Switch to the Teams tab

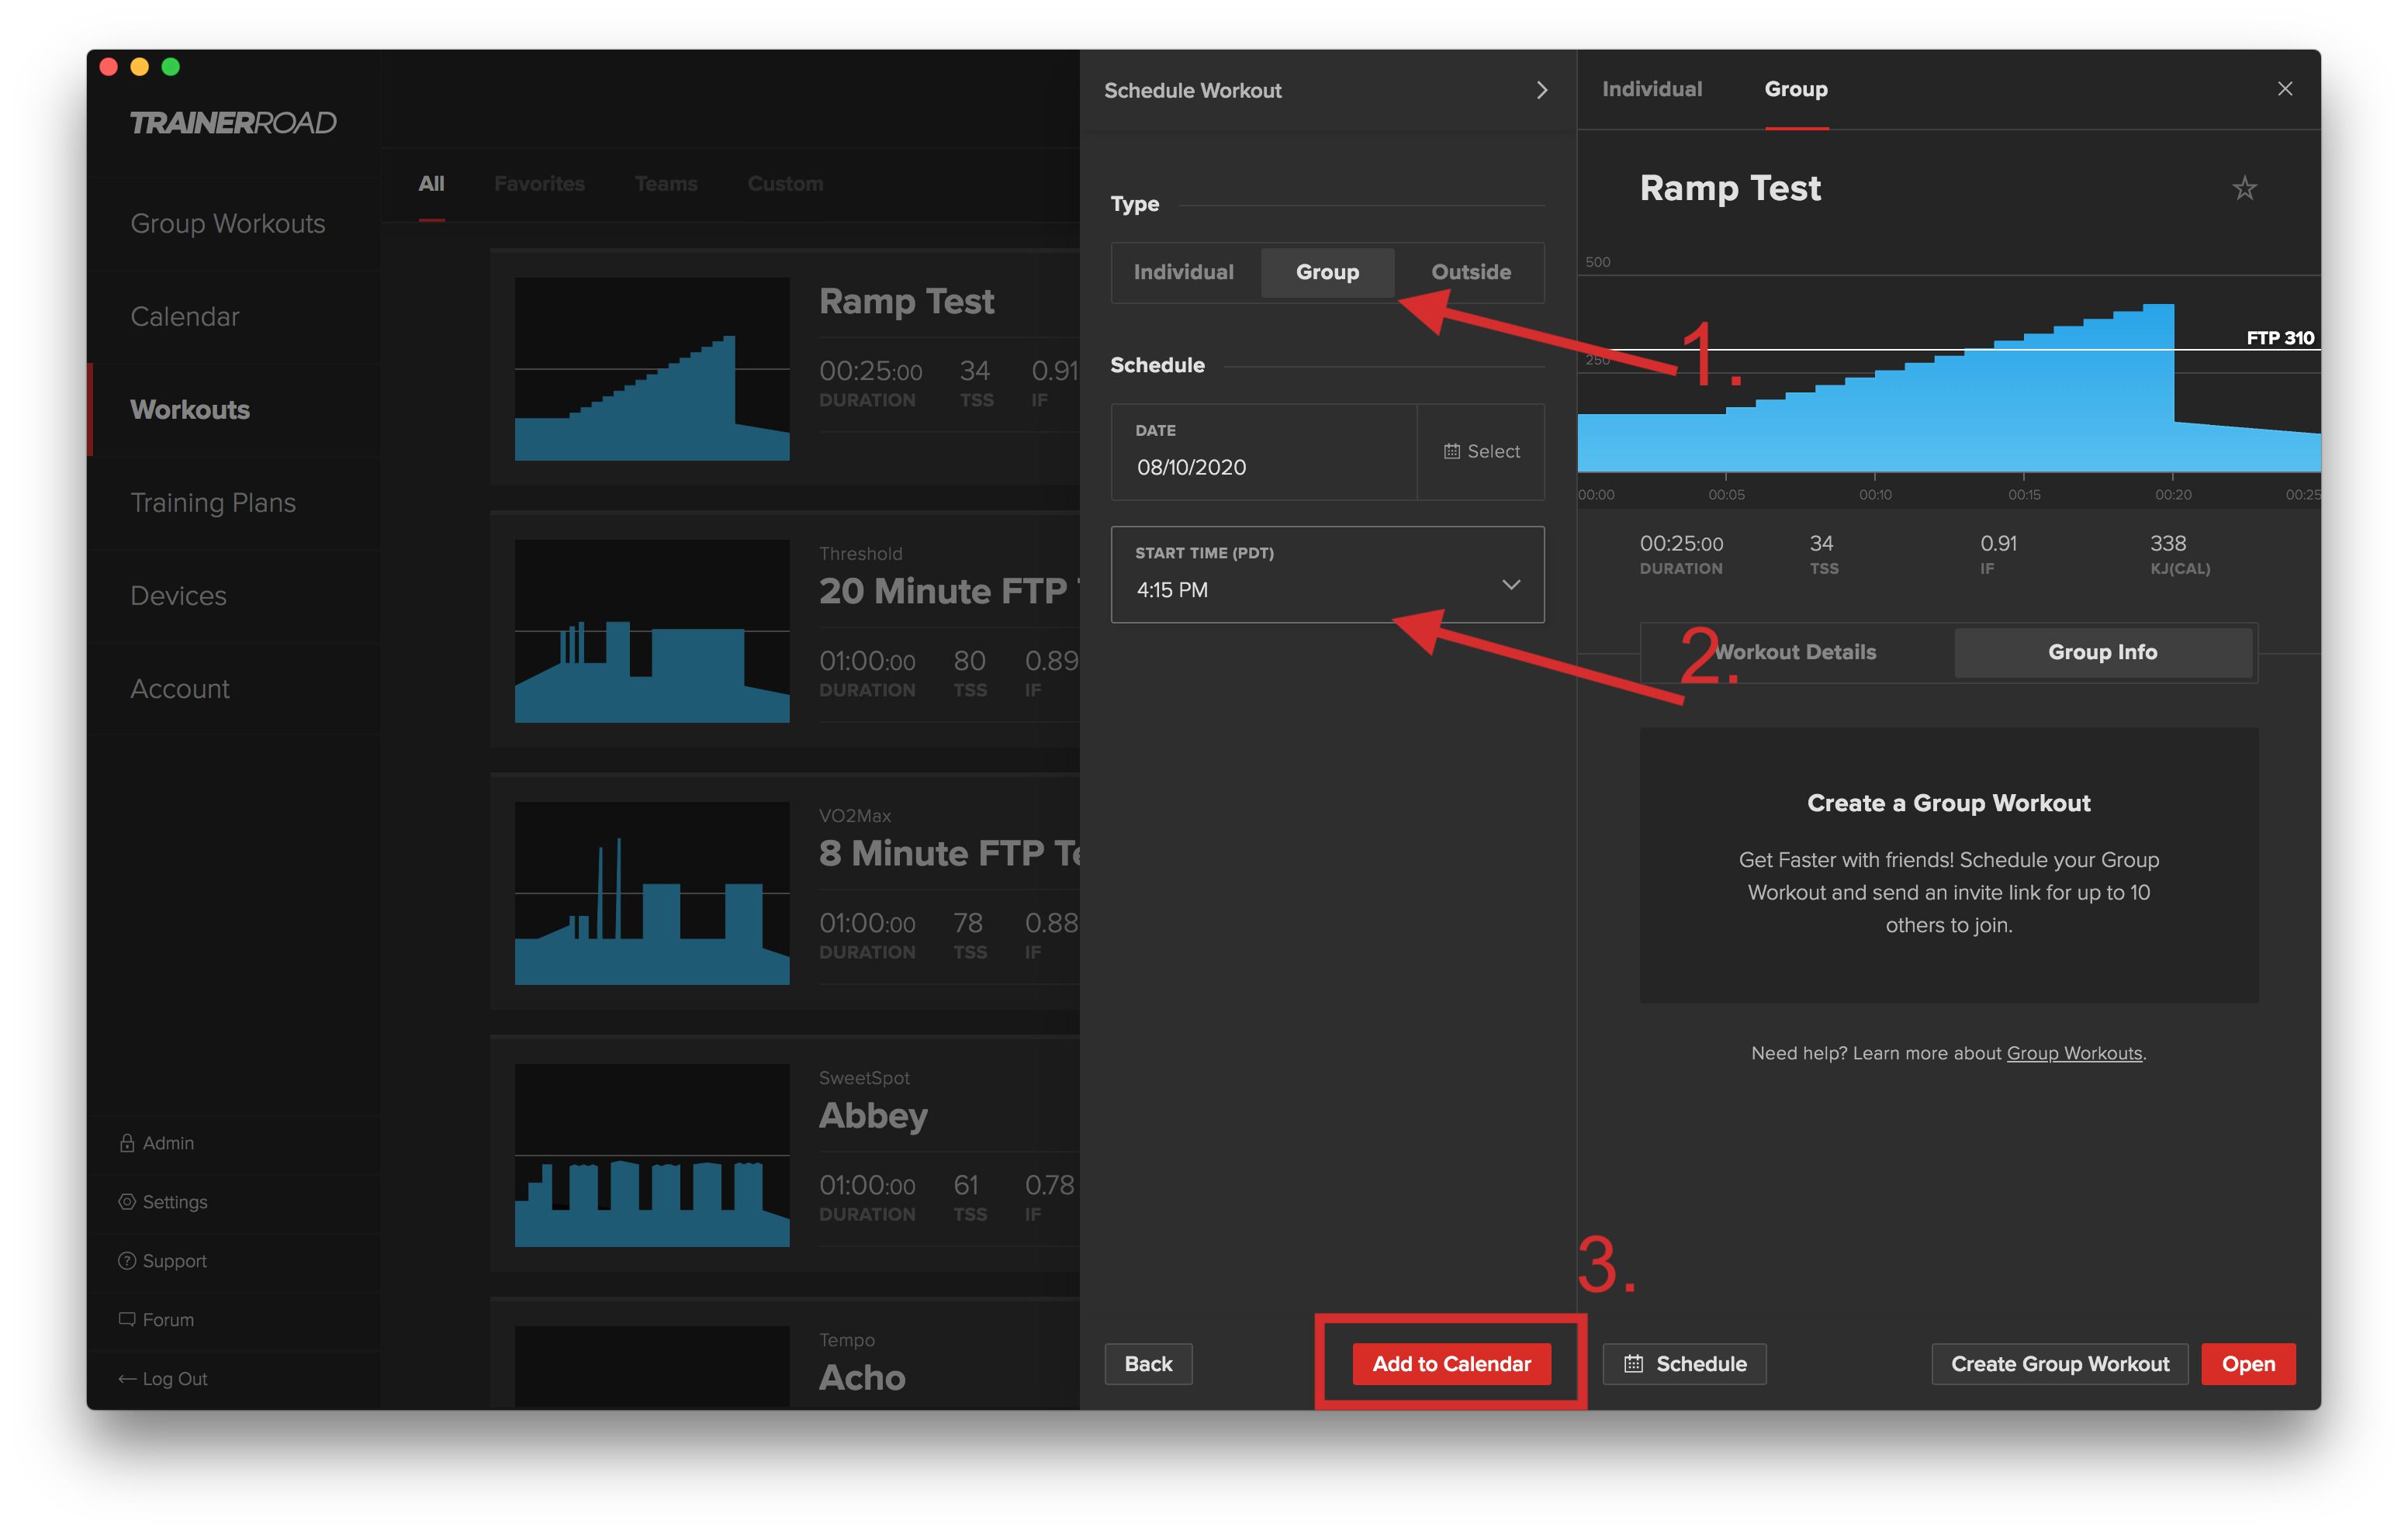tap(666, 184)
